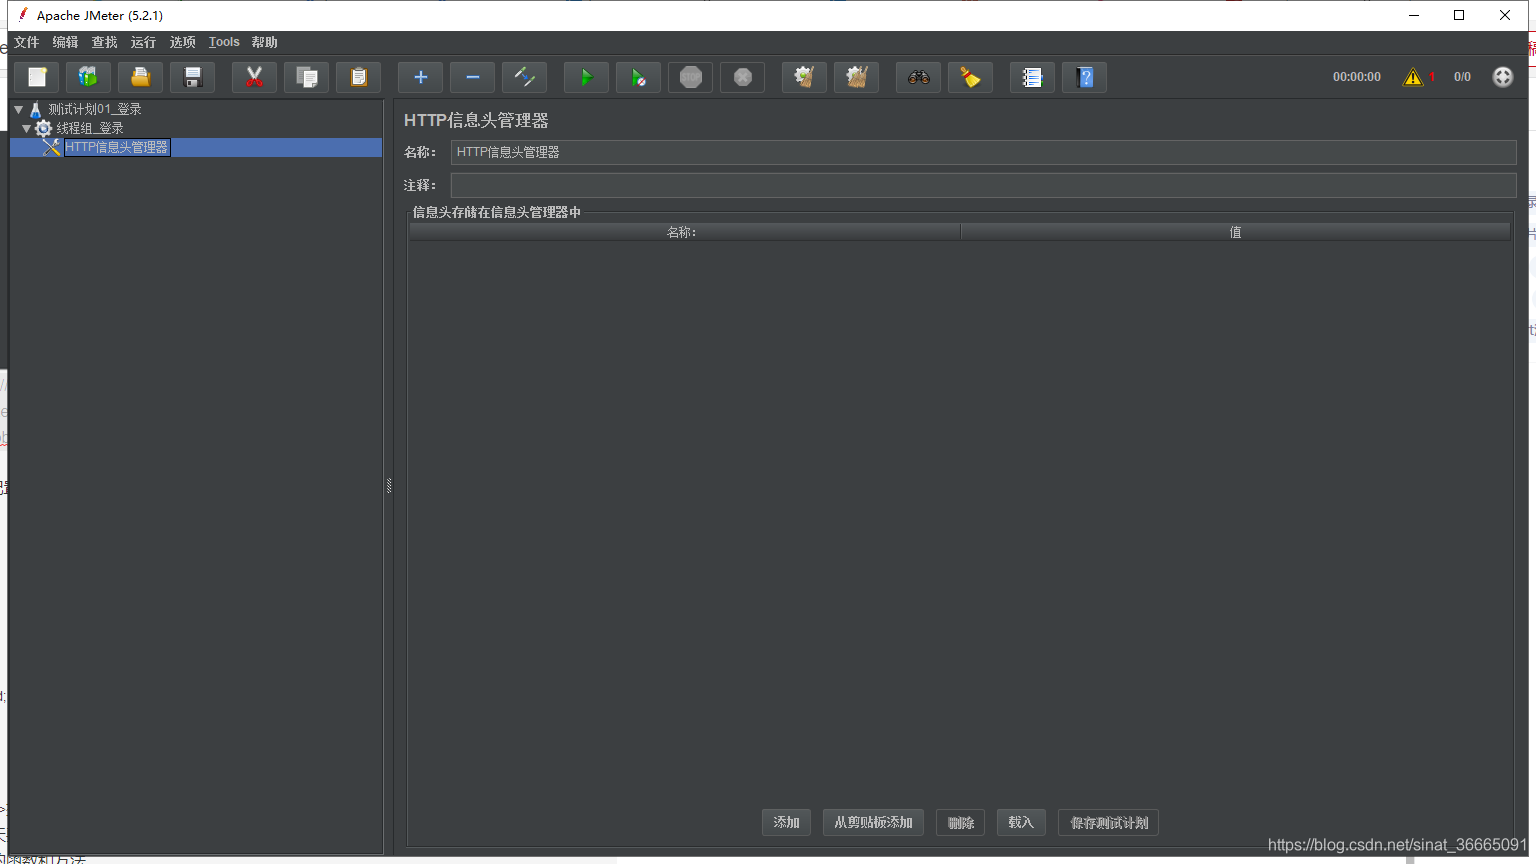
Task: Start the test with green arrow
Action: coord(586,77)
